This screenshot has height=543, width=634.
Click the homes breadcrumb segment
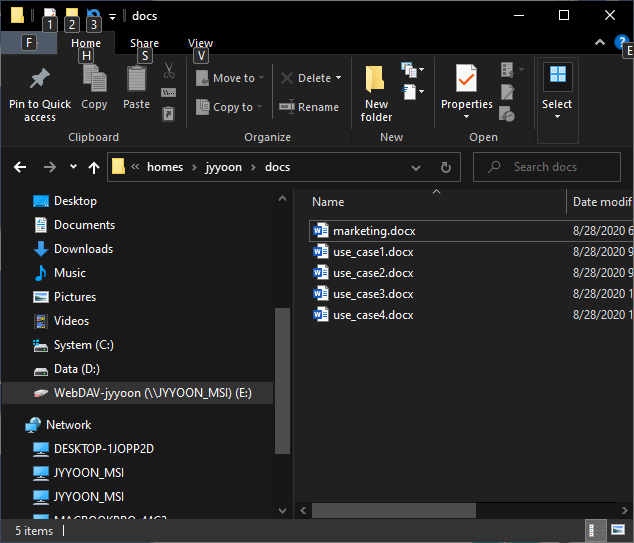(x=165, y=167)
